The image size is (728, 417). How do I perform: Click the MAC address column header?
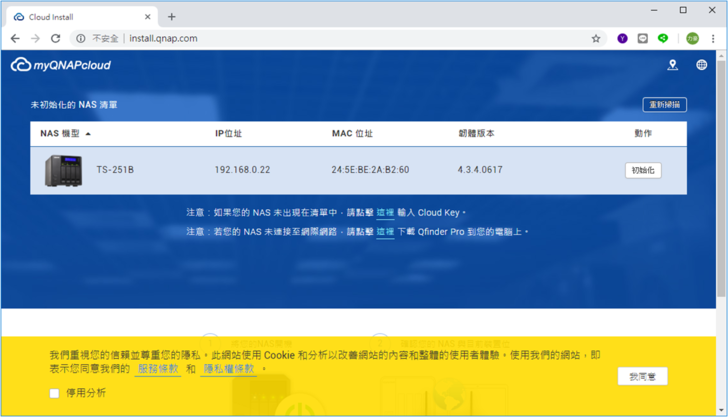[352, 134]
